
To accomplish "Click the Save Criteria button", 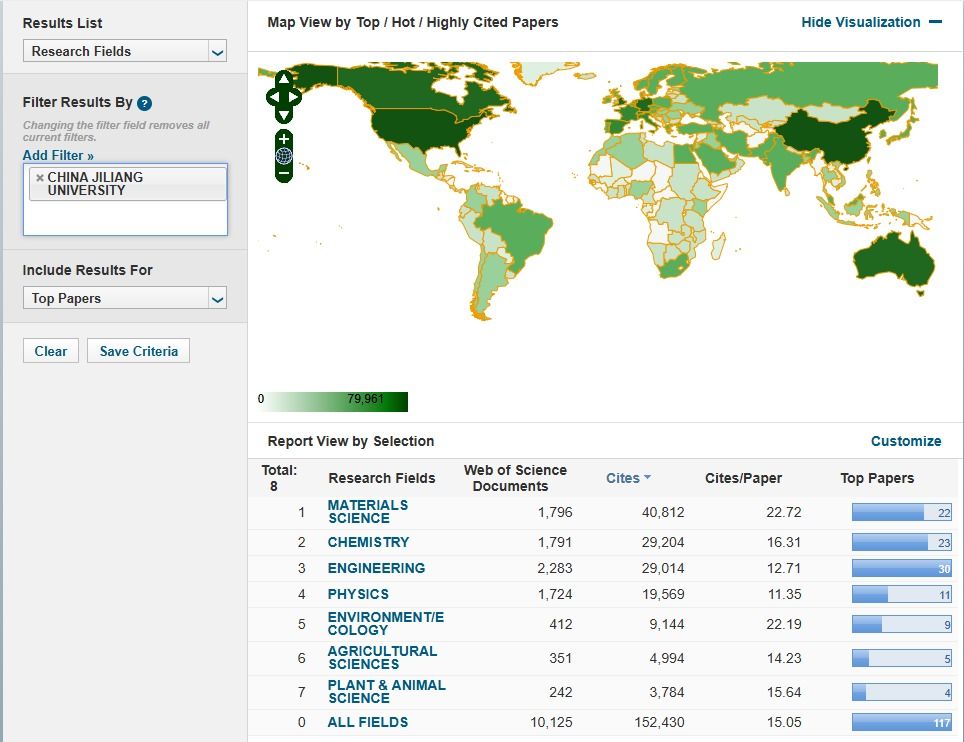I will pos(138,351).
